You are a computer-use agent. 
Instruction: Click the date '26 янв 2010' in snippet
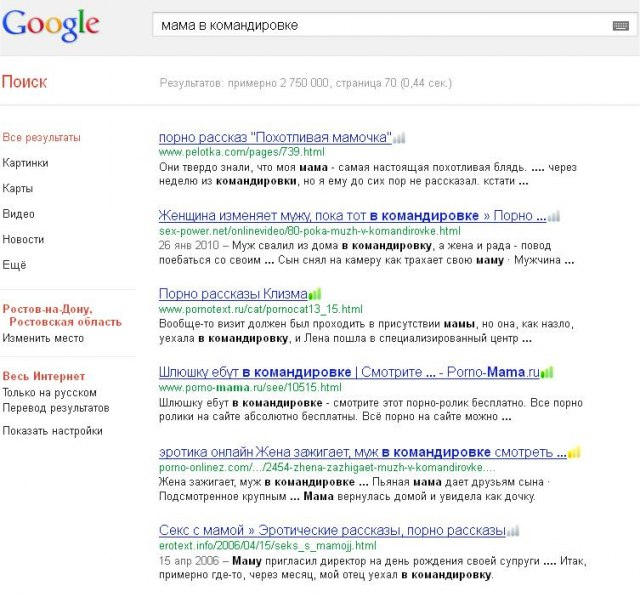(x=189, y=246)
